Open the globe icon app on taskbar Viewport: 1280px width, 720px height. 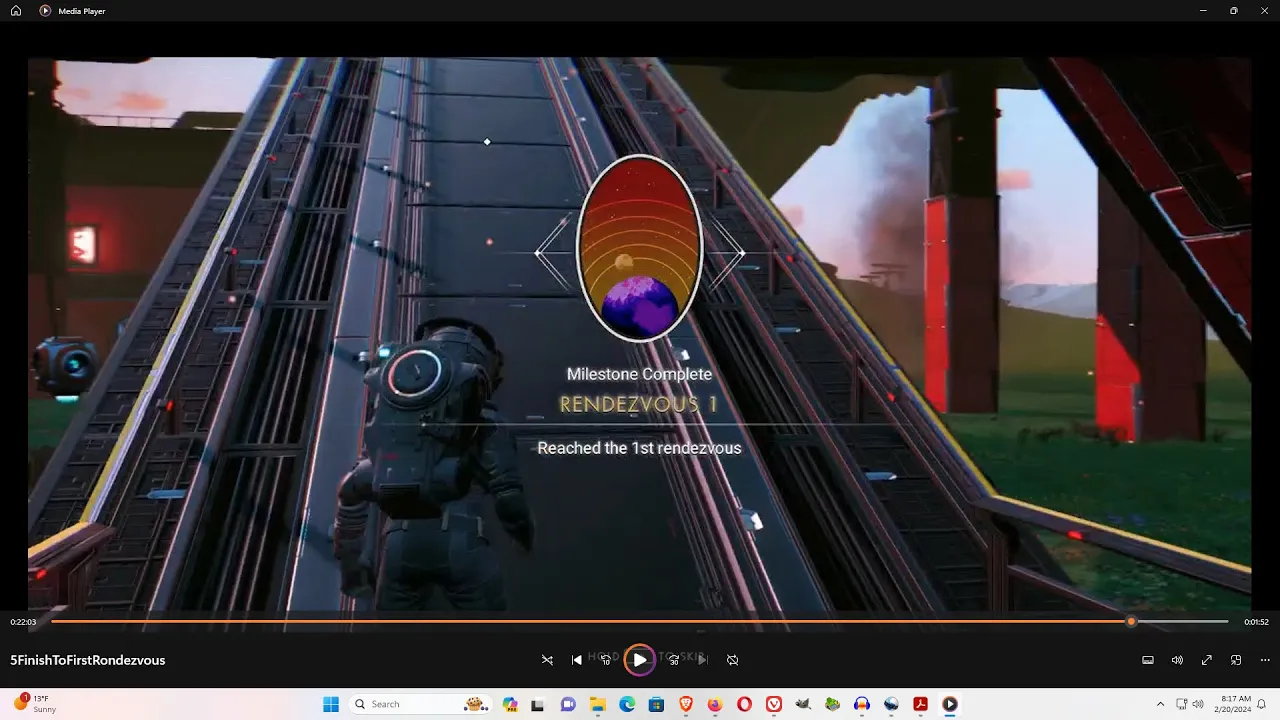point(891,704)
